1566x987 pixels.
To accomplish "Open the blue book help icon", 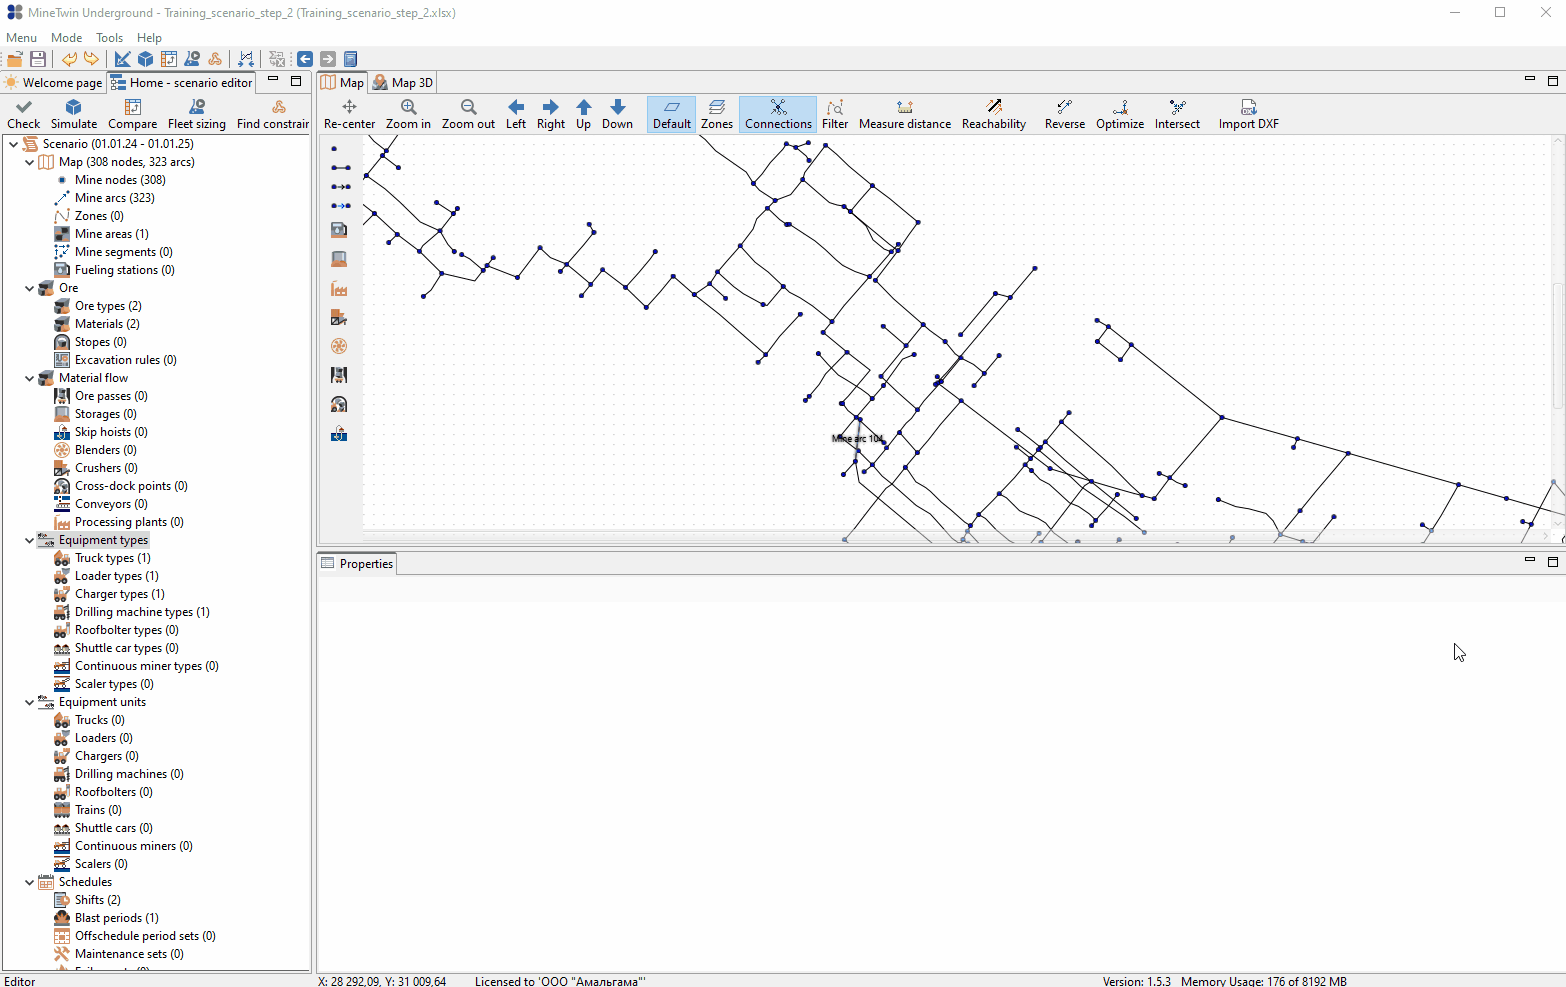I will coord(351,59).
